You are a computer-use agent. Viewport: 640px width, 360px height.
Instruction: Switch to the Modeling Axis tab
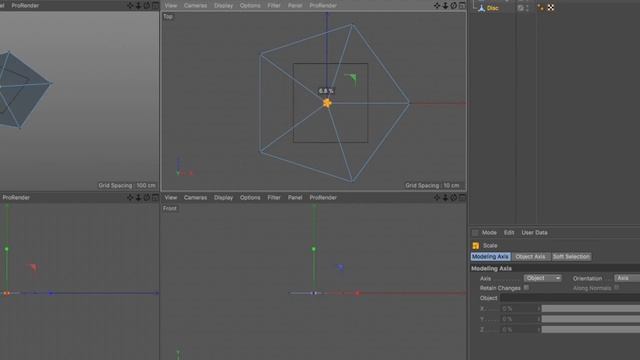click(490, 256)
